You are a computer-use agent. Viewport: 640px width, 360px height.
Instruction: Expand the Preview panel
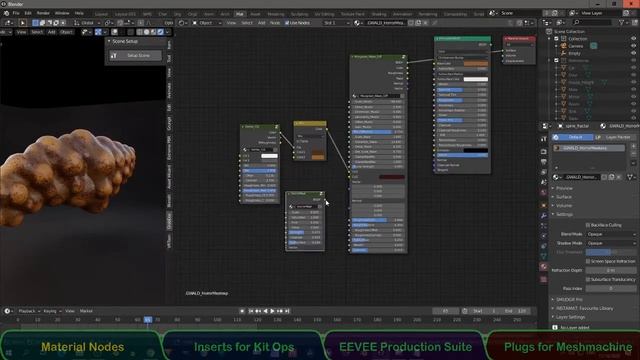coord(563,188)
